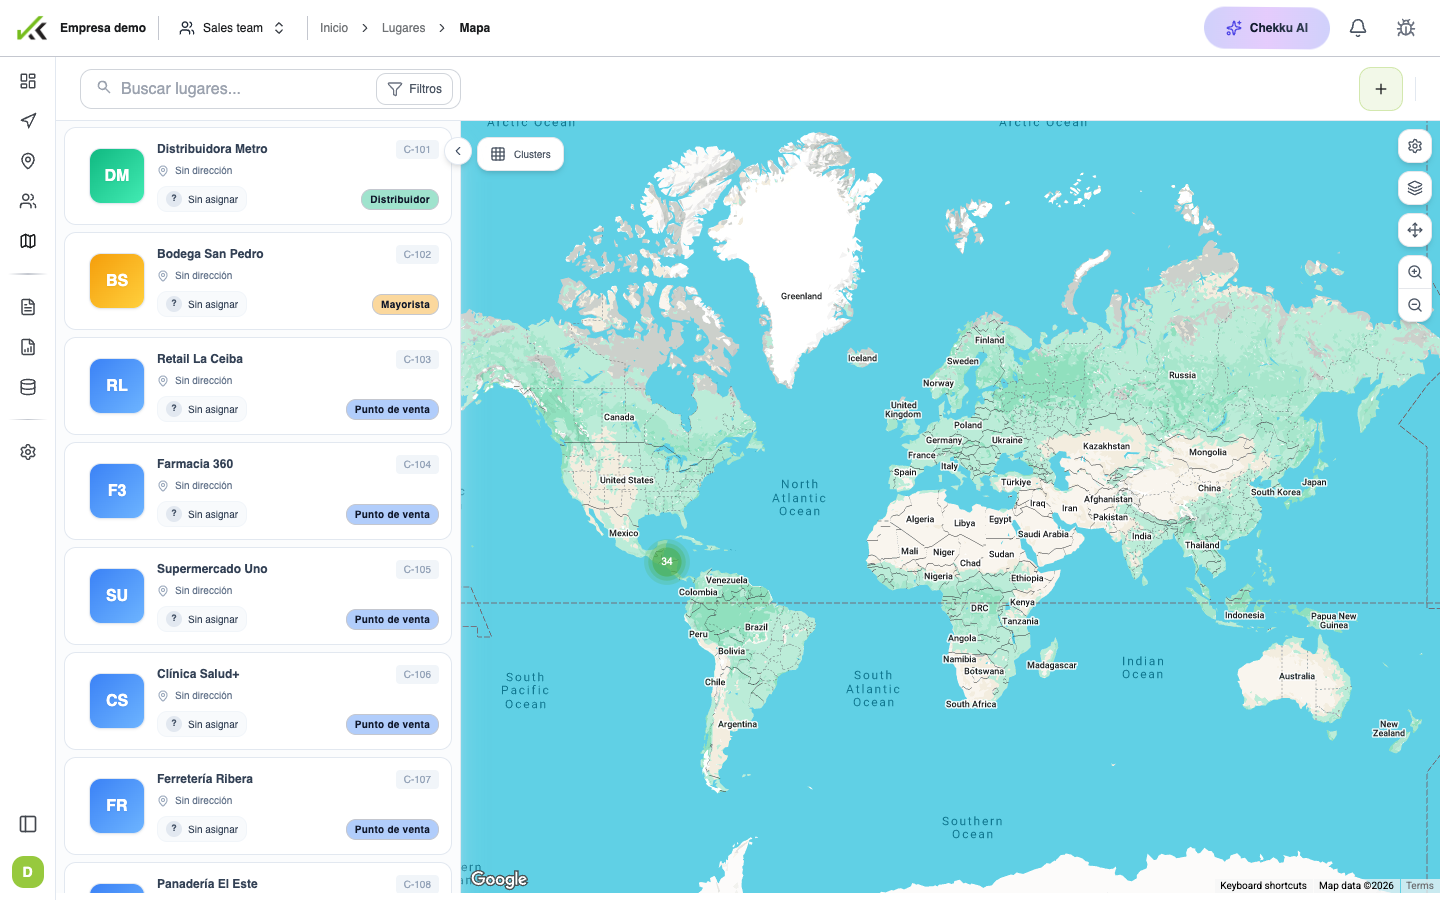1440x900 pixels.
Task: Focus the Buscar lugares search field
Action: coord(240,89)
